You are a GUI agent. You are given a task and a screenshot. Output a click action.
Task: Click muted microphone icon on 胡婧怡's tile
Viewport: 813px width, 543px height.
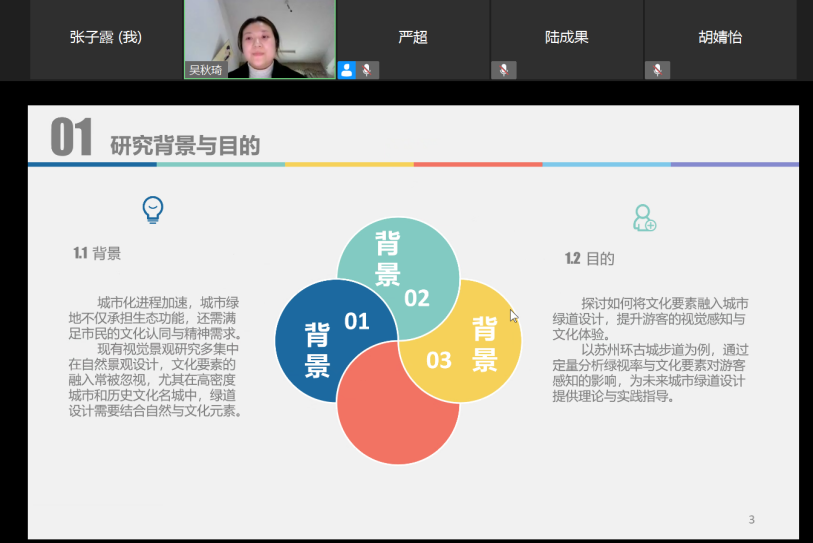coord(657,70)
